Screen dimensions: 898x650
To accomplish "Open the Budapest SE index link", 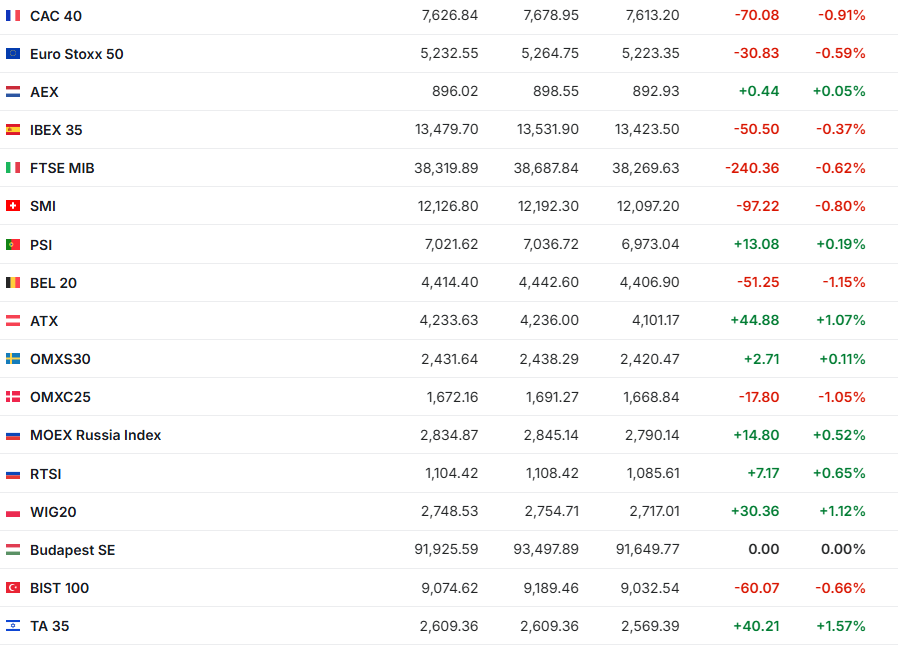I will pyautogui.click(x=72, y=550).
